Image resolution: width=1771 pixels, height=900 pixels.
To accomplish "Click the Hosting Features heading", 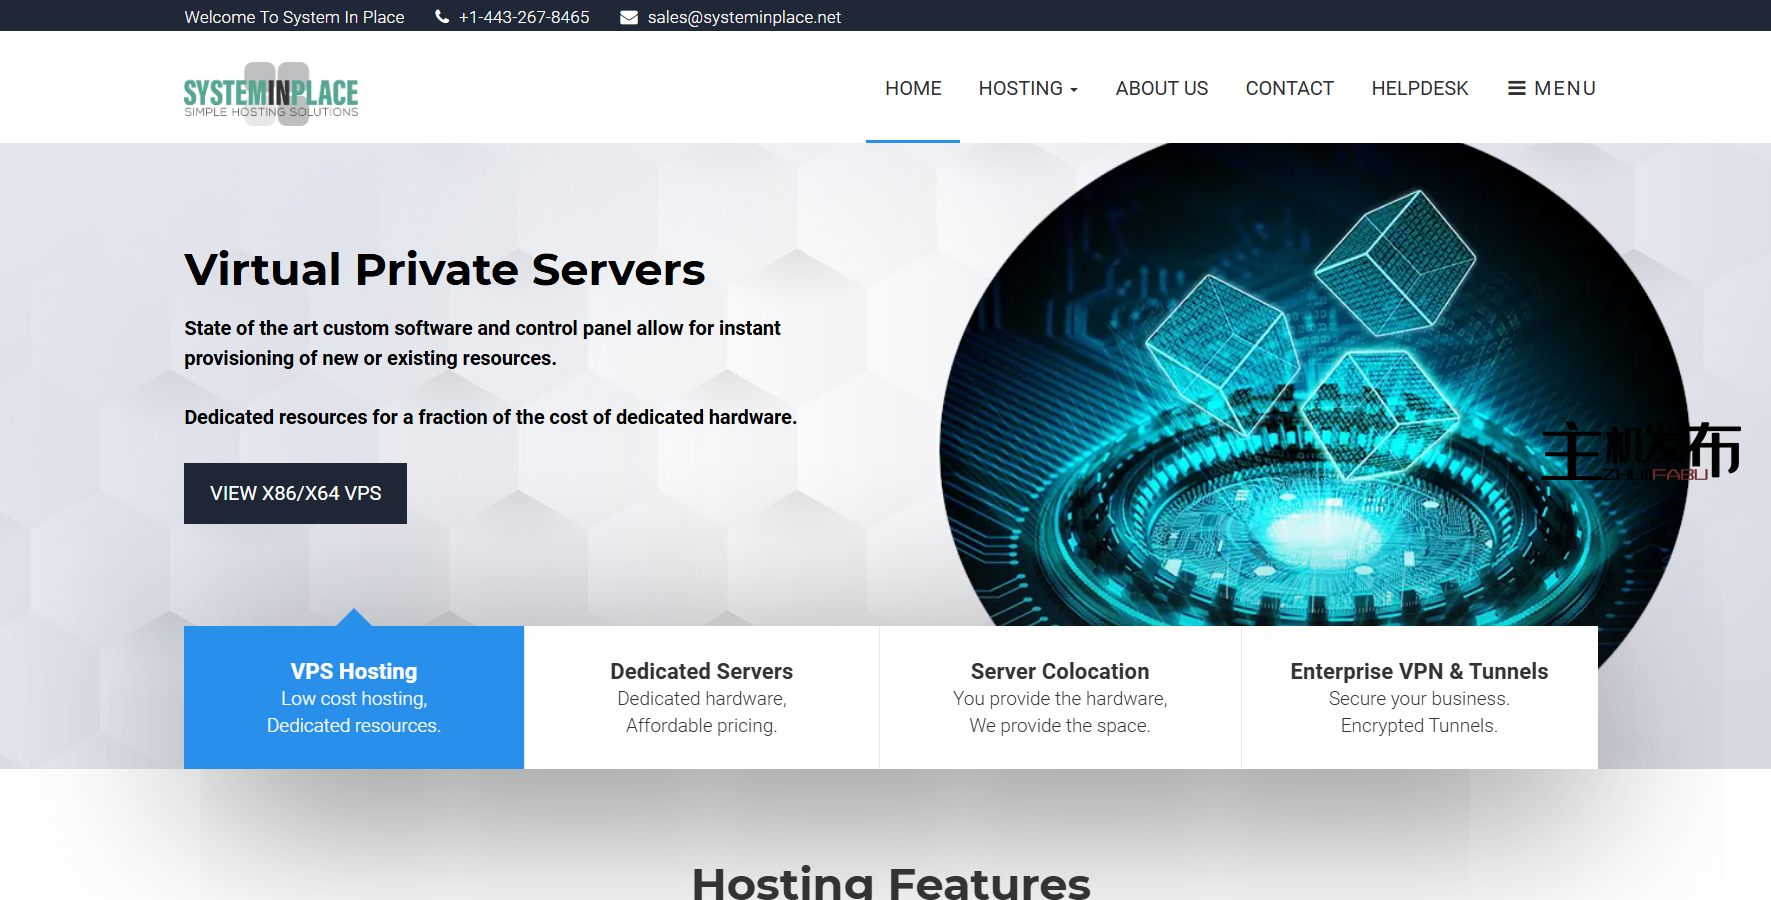I will [890, 881].
